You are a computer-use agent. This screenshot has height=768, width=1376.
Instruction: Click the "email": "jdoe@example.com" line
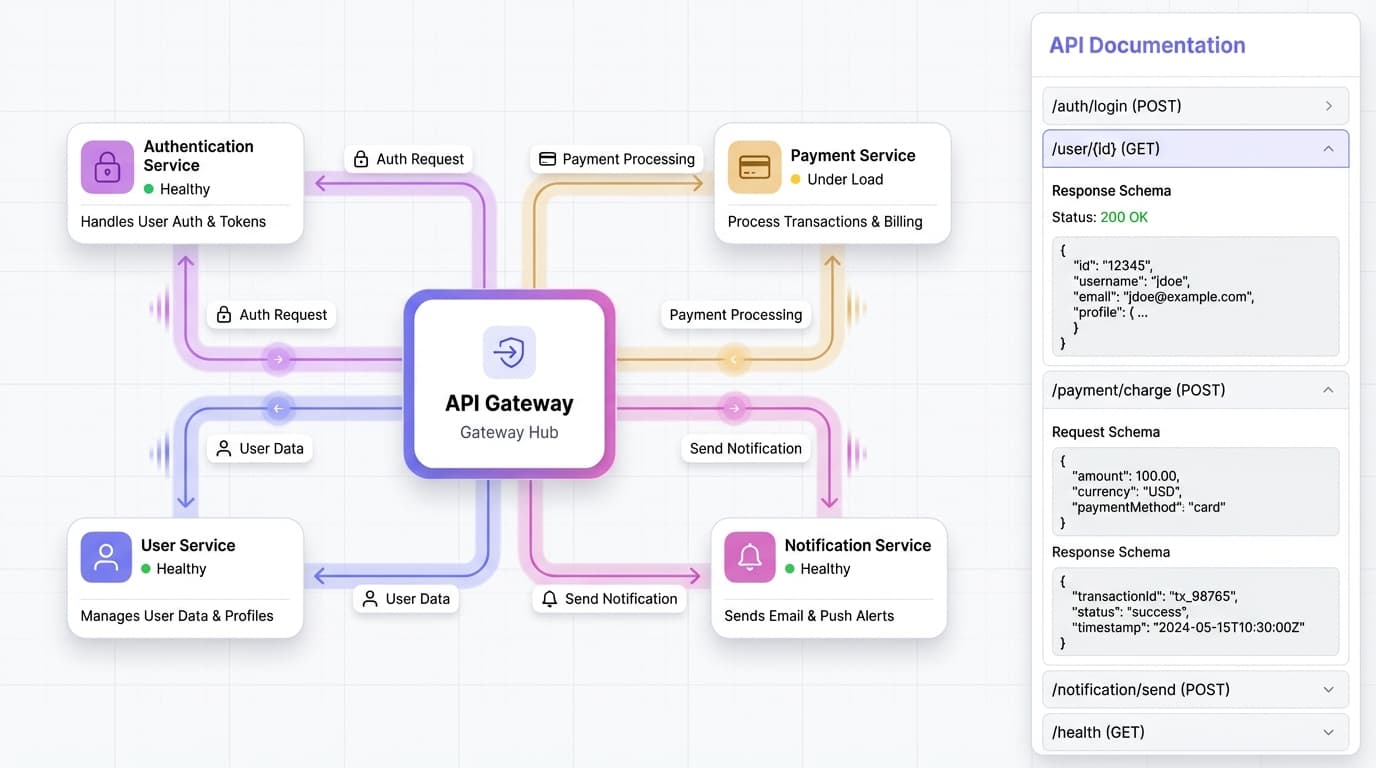pyautogui.click(x=1163, y=297)
